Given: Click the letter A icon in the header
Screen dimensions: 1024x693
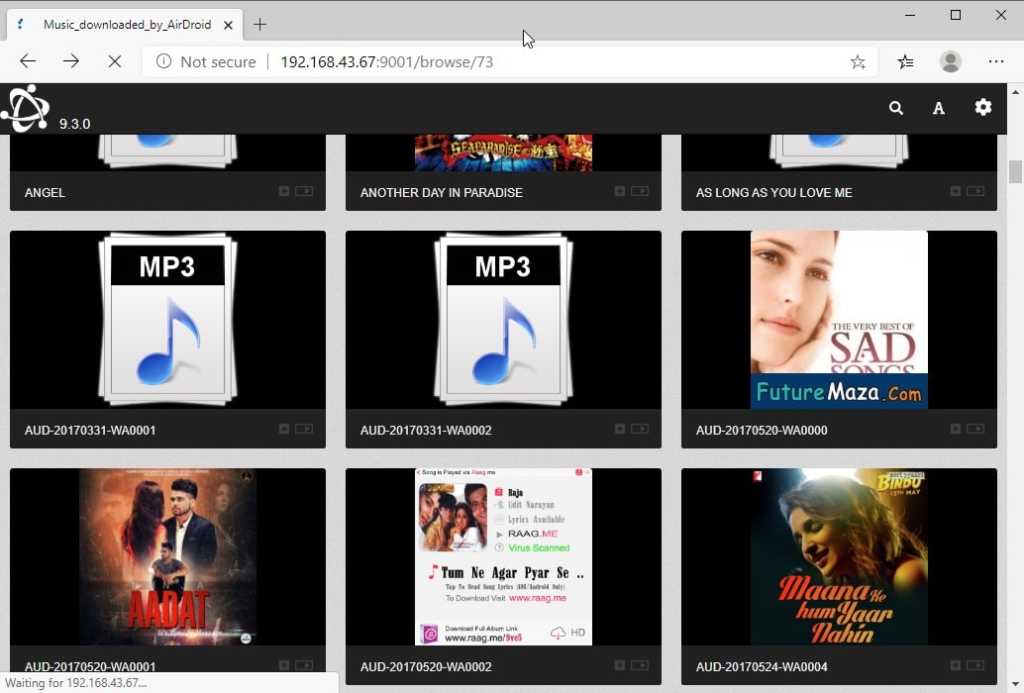Looking at the screenshot, I should [x=938, y=108].
